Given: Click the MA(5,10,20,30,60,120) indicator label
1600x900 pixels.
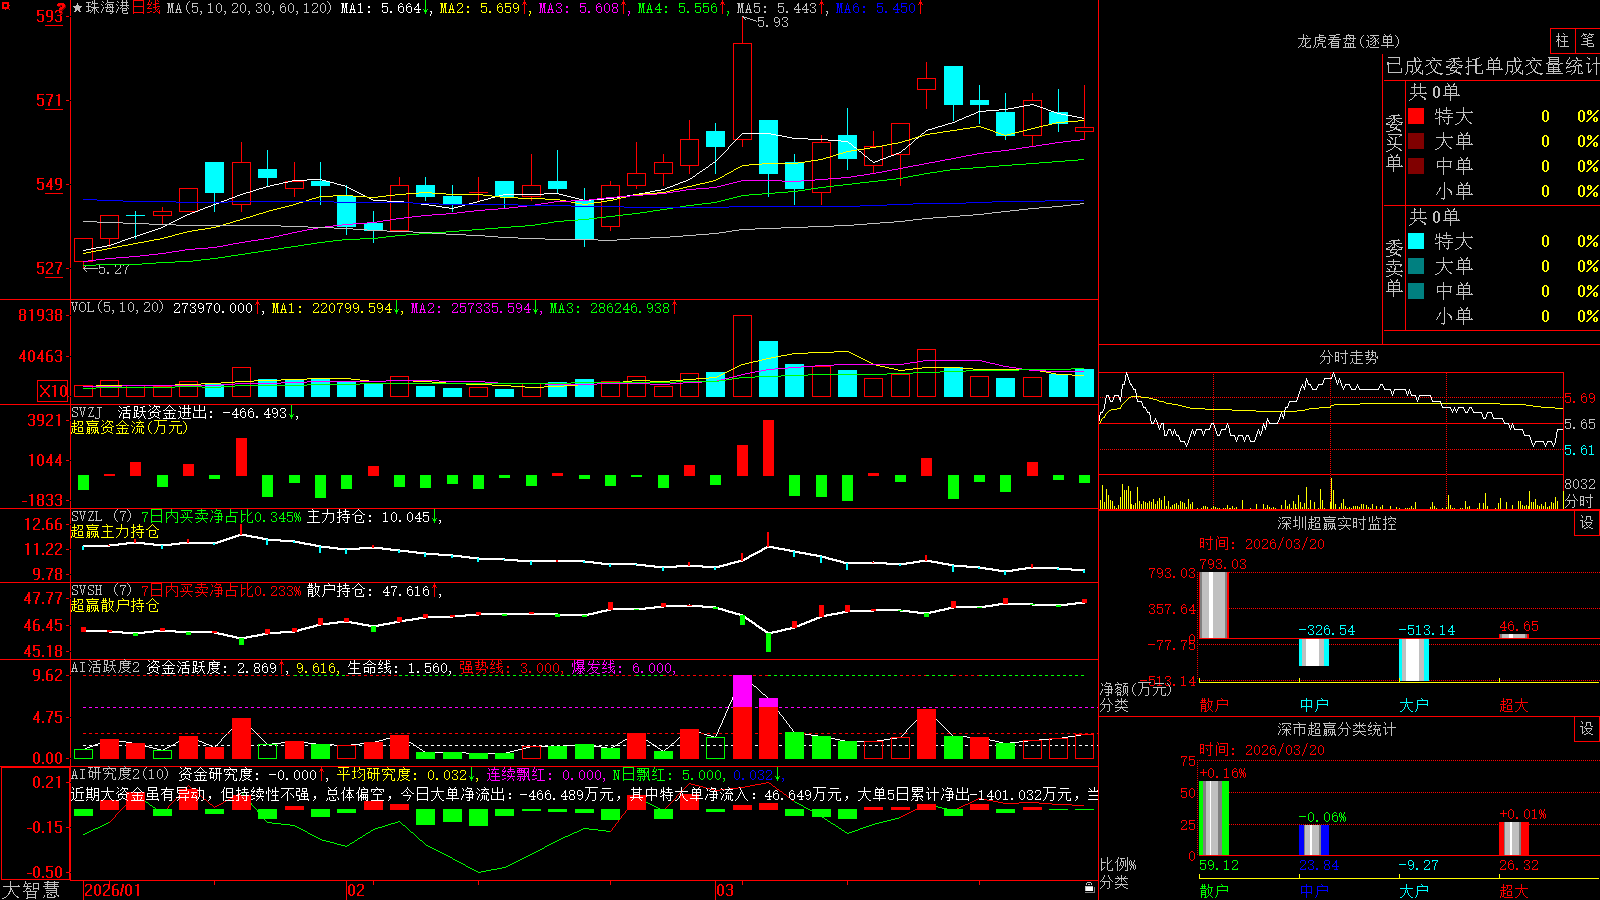Looking at the screenshot, I should point(249,8).
